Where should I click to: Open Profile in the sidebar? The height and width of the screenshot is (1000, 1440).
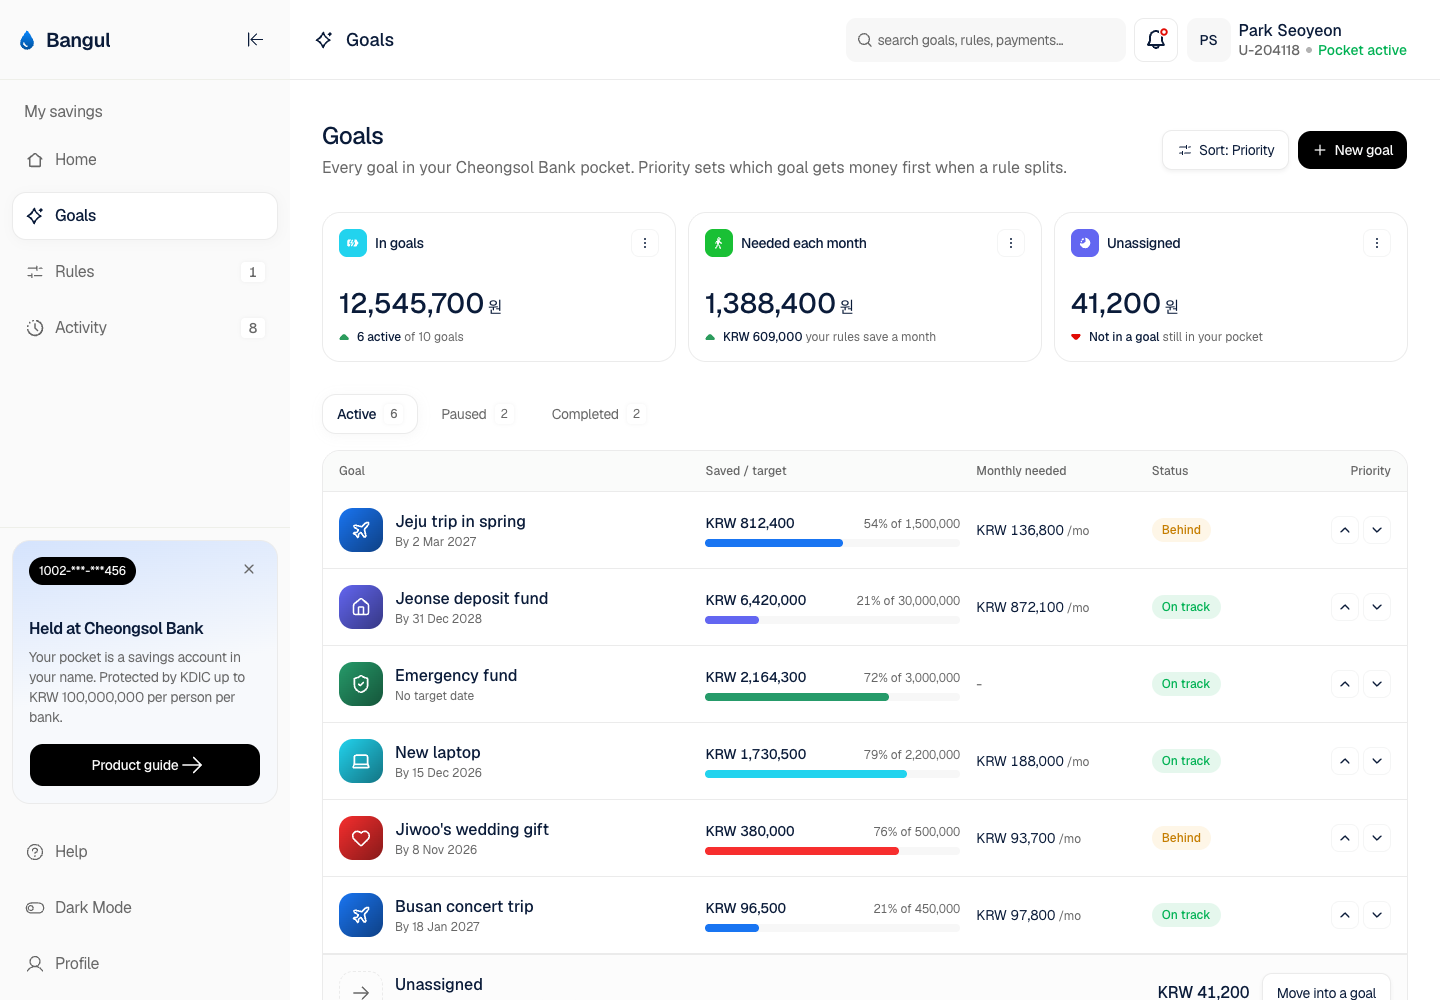[145, 964]
